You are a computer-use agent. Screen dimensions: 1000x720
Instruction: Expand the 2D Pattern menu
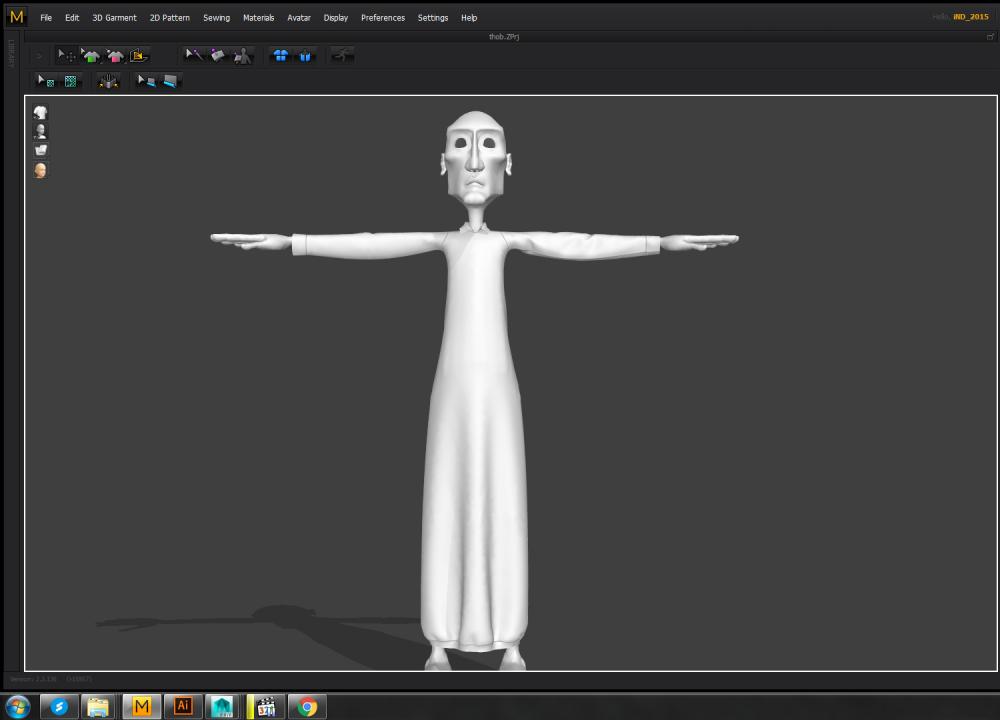point(169,18)
